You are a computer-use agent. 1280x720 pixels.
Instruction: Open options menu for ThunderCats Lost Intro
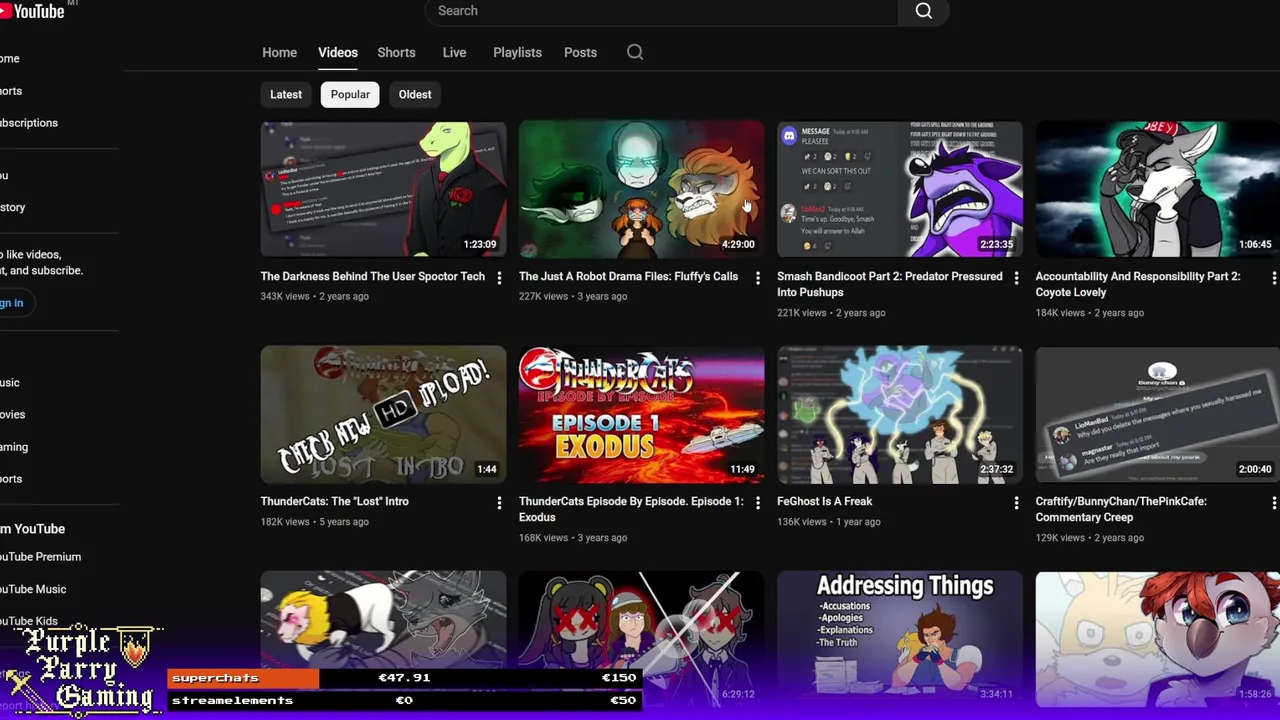[499, 502]
